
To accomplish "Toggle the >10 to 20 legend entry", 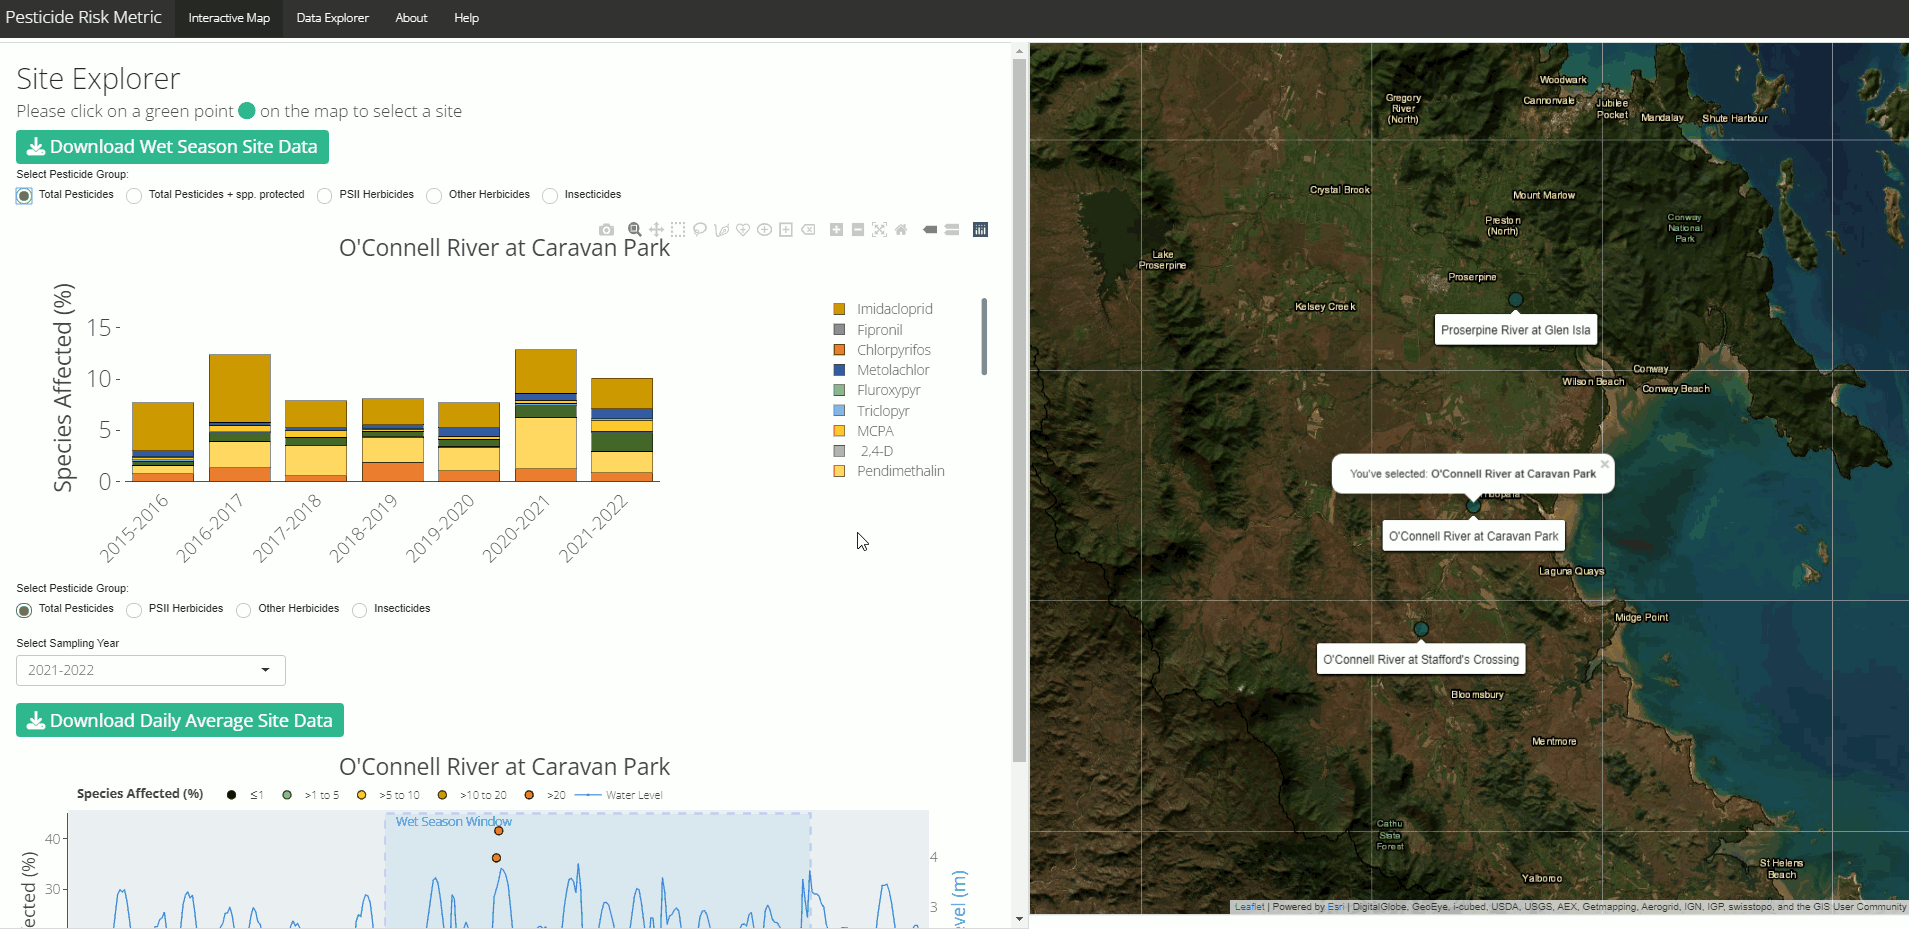I will (472, 796).
